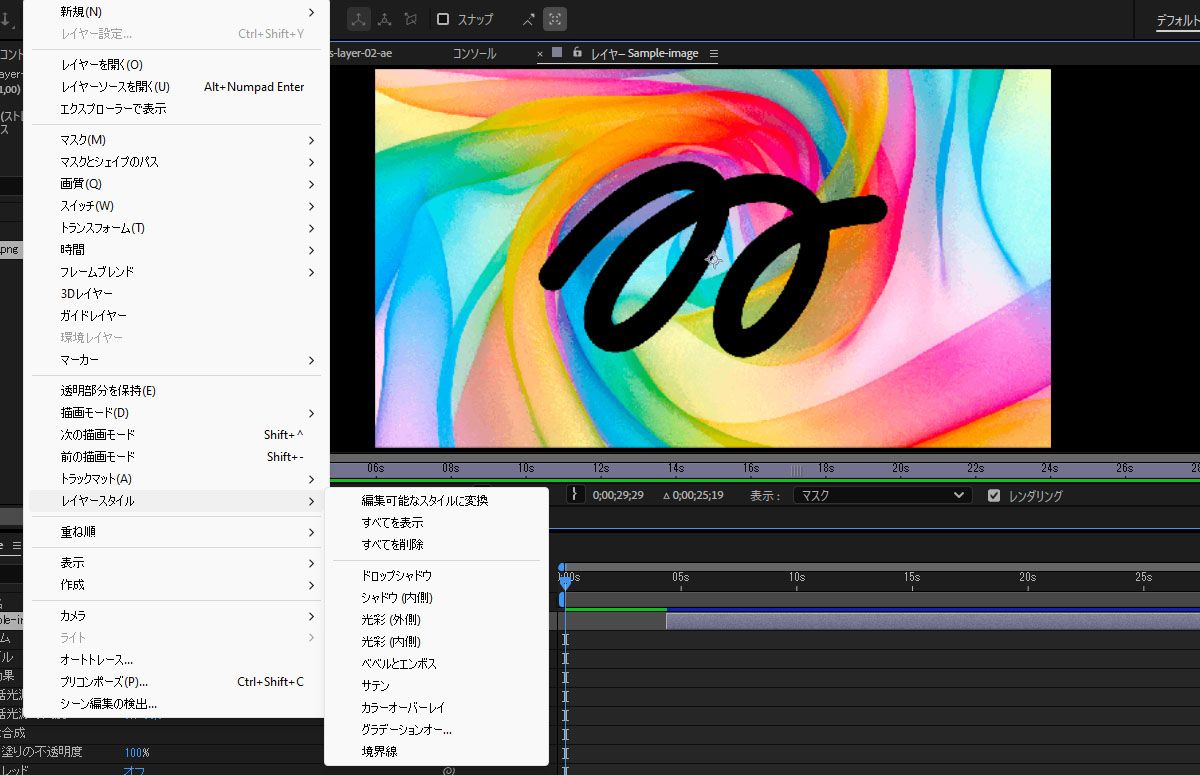
Task: Enable the スナップ checkbox
Action: pyautogui.click(x=443, y=19)
